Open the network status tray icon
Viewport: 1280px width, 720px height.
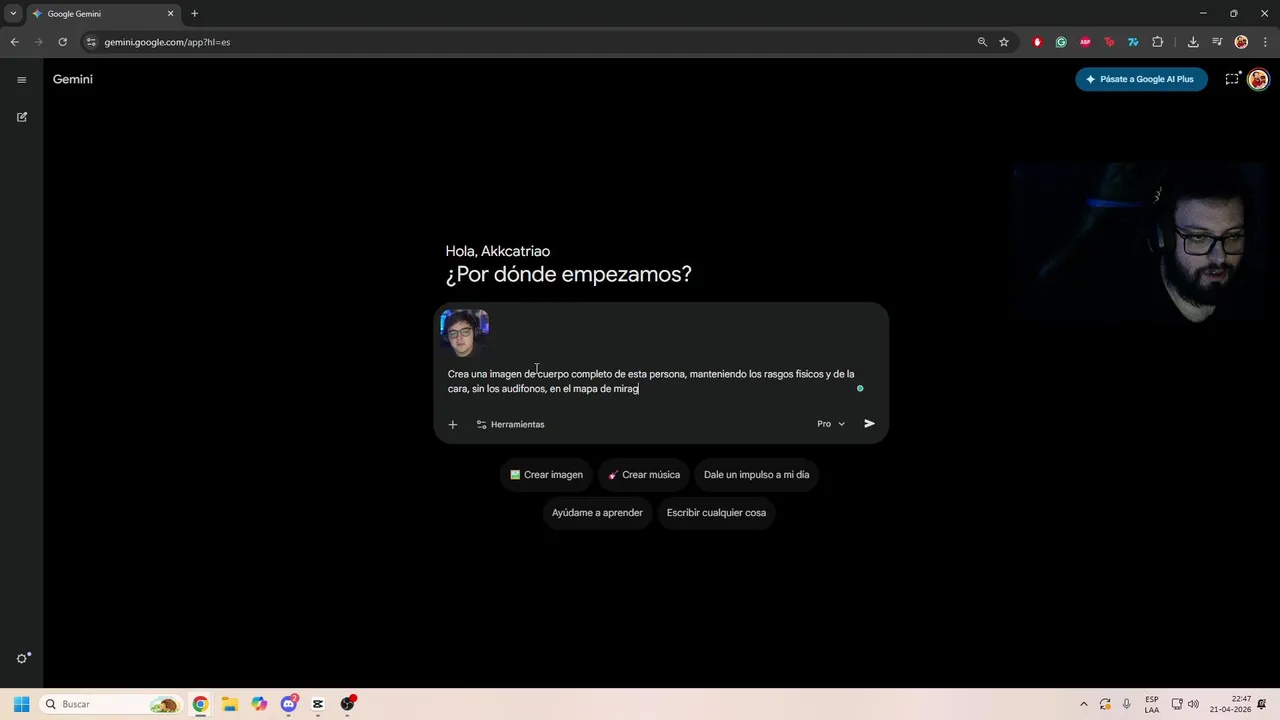[x=1177, y=704]
